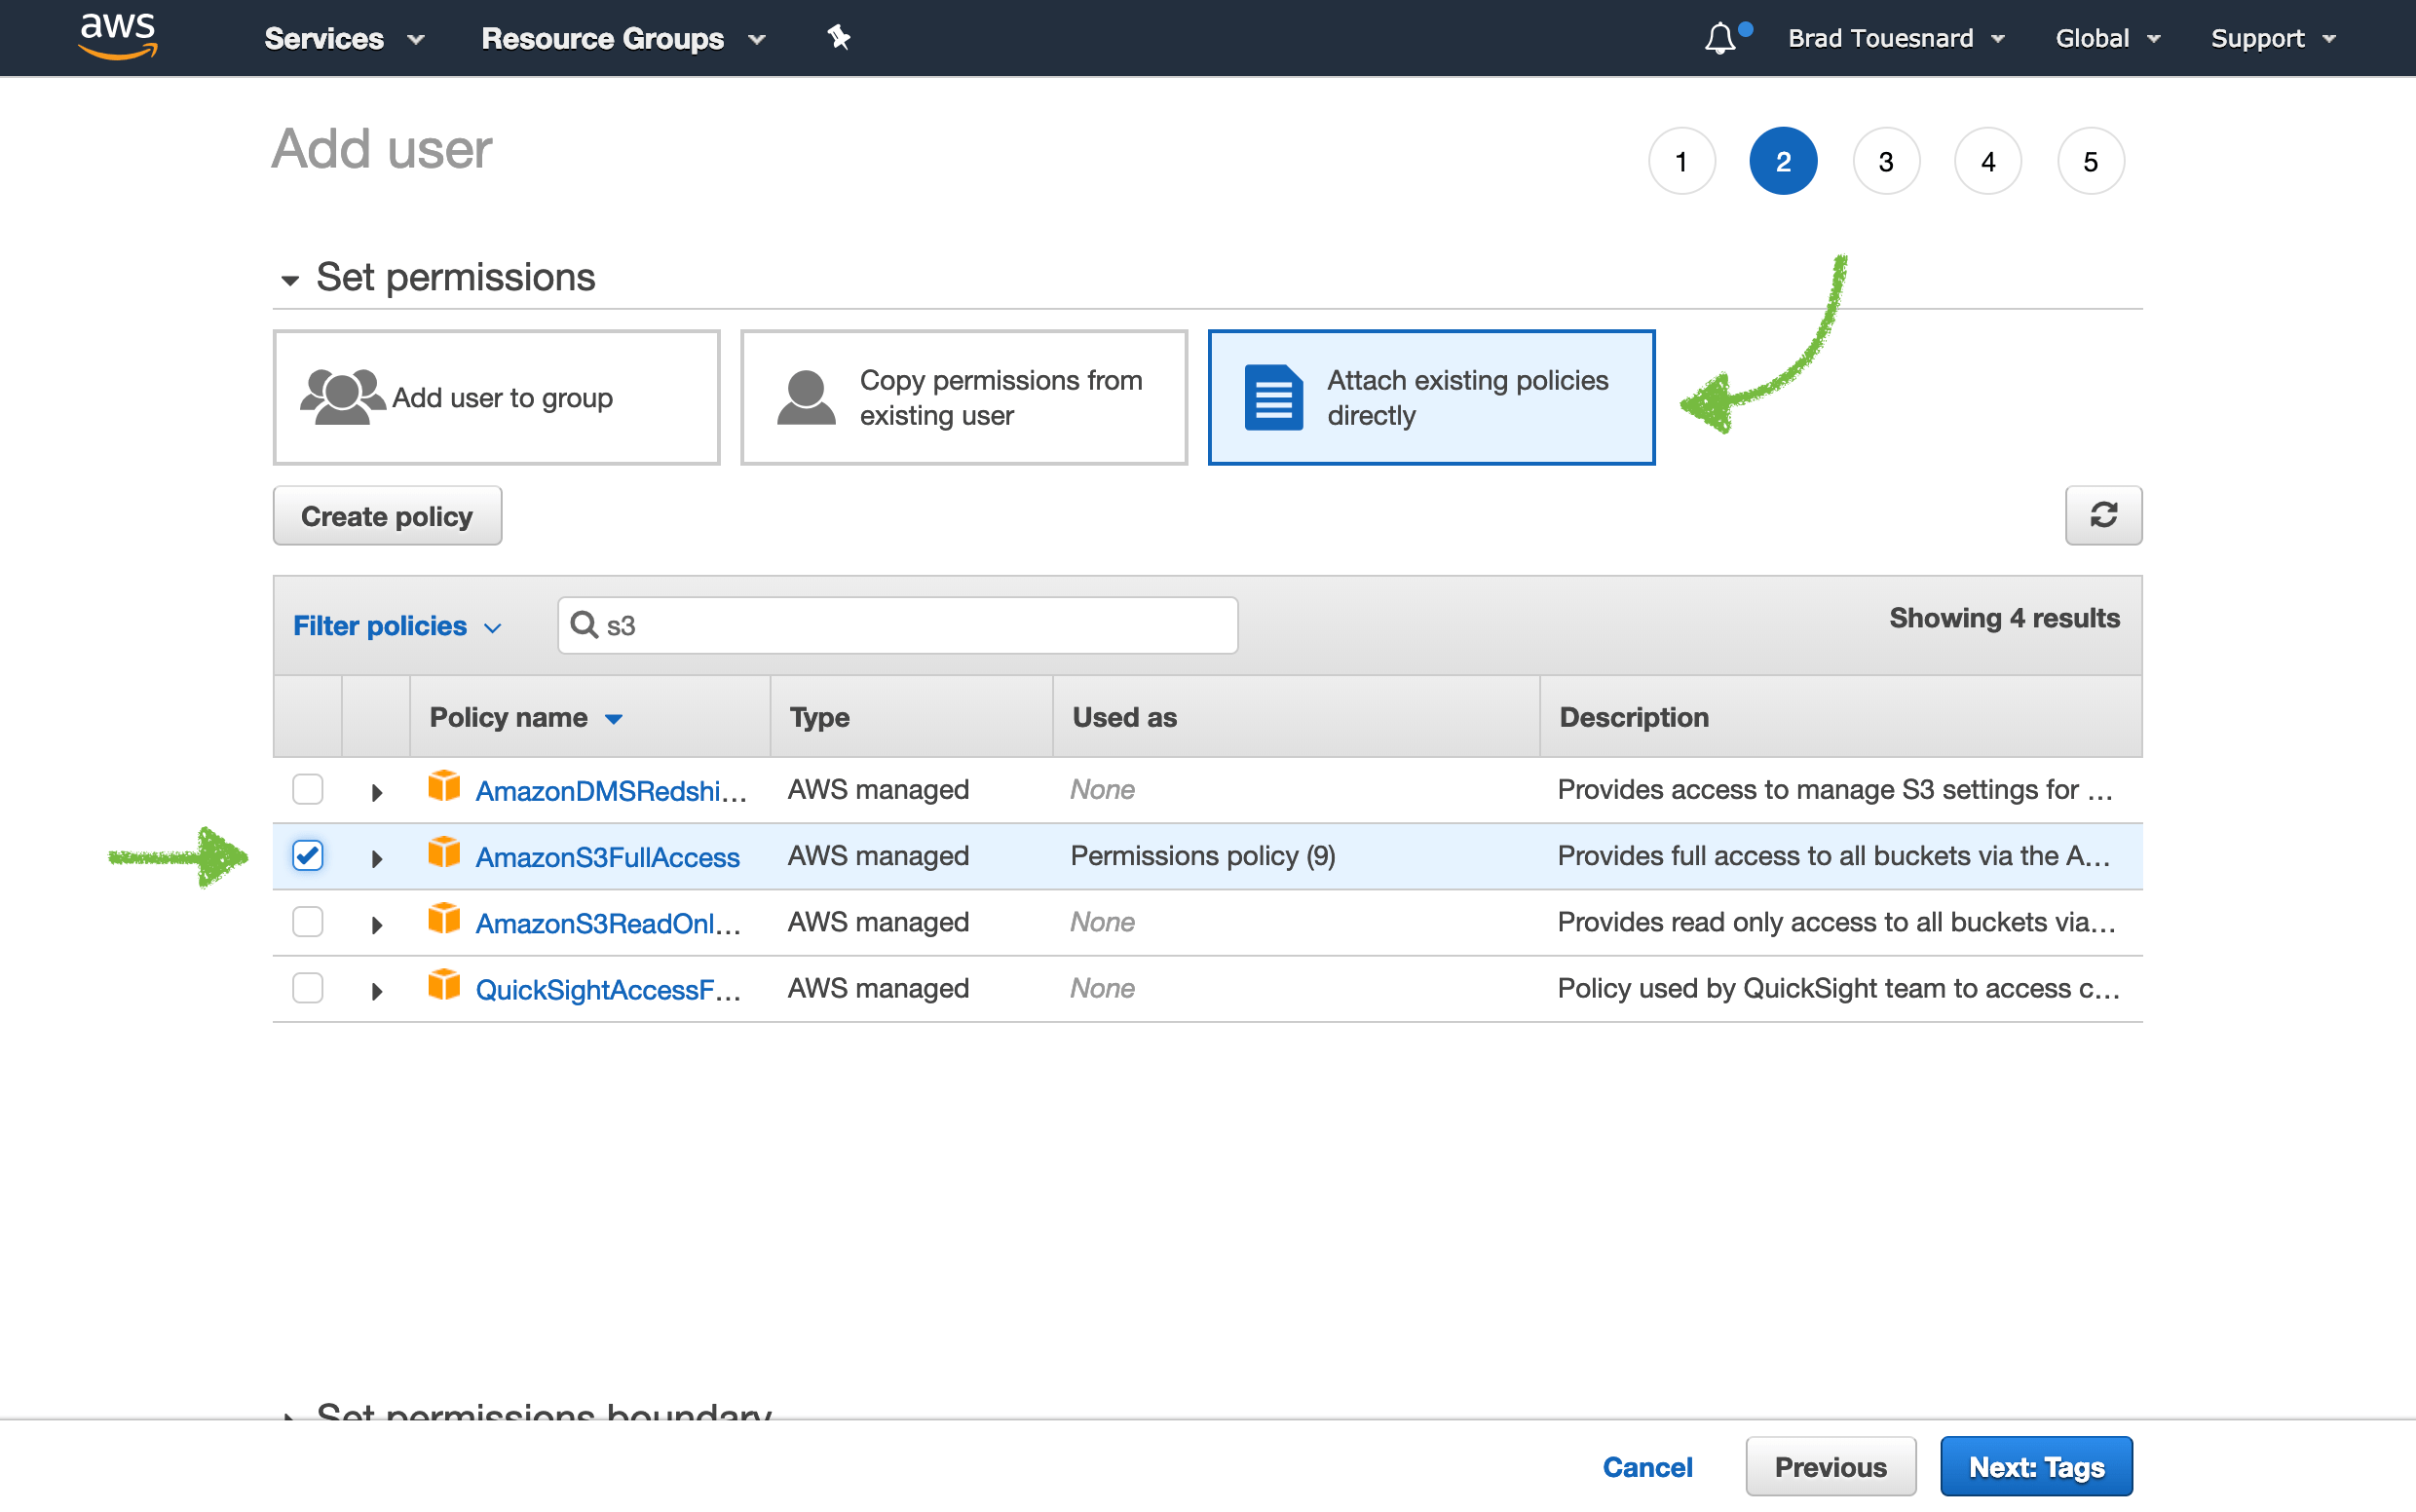Click the policy search field containing s3
This screenshot has width=2416, height=1512.
[897, 625]
